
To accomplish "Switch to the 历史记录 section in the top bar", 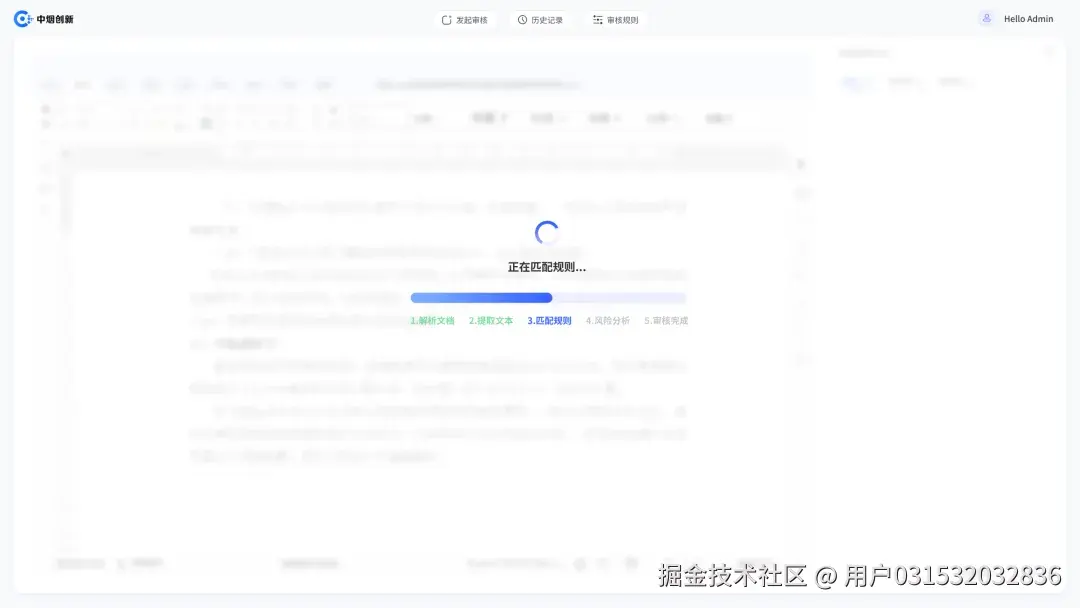I will [x=541, y=19].
